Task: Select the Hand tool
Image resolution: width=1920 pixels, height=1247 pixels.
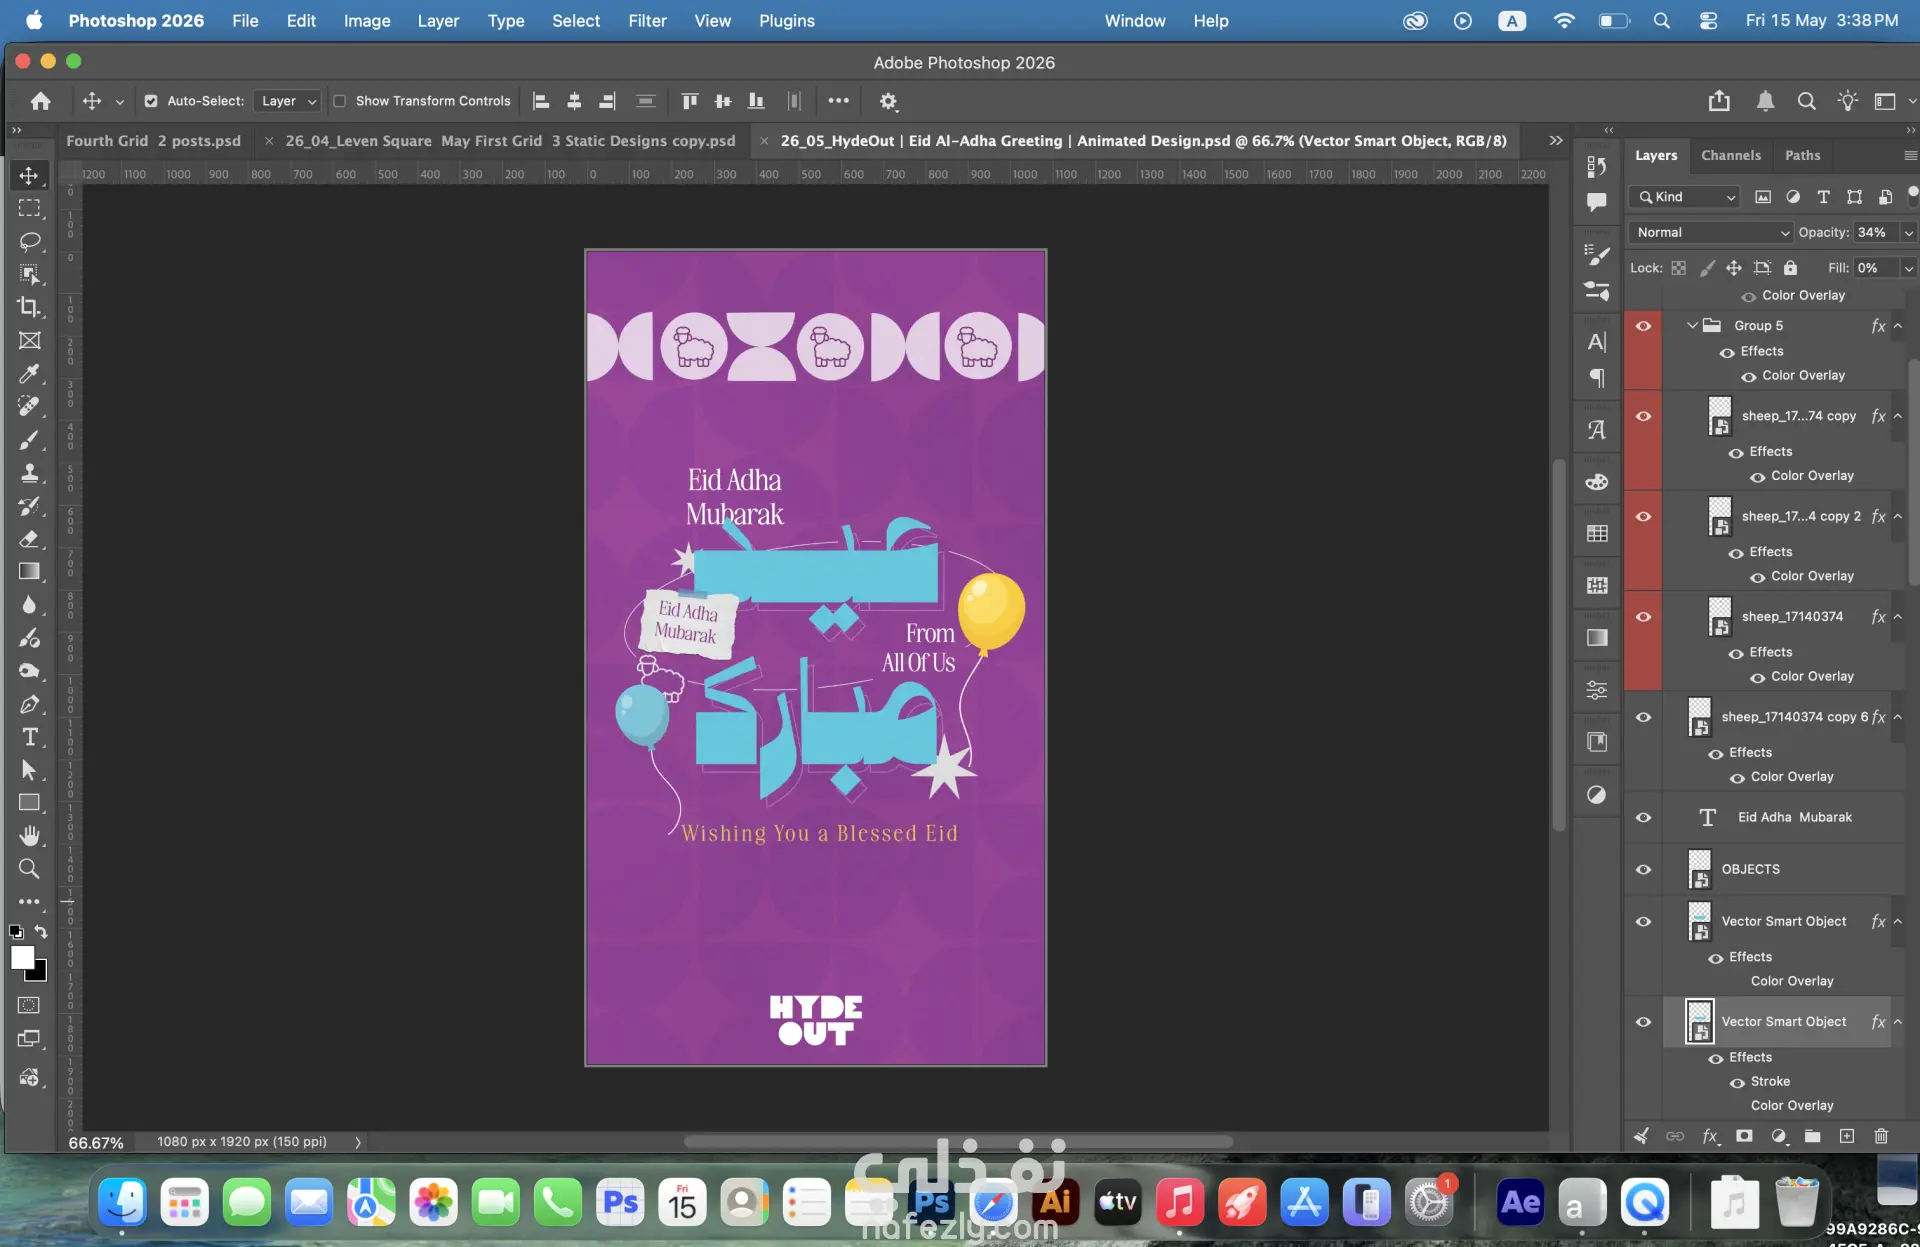Action: (30, 836)
